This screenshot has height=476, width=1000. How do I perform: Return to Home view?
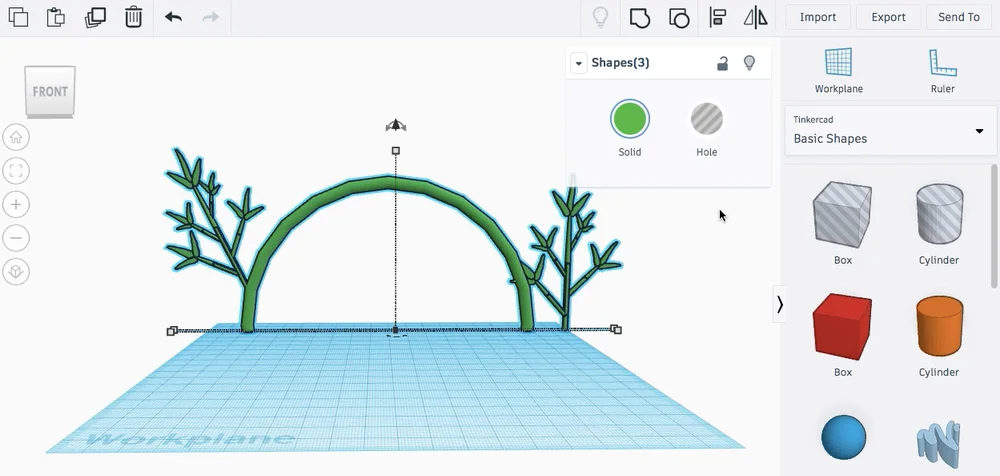click(x=16, y=137)
